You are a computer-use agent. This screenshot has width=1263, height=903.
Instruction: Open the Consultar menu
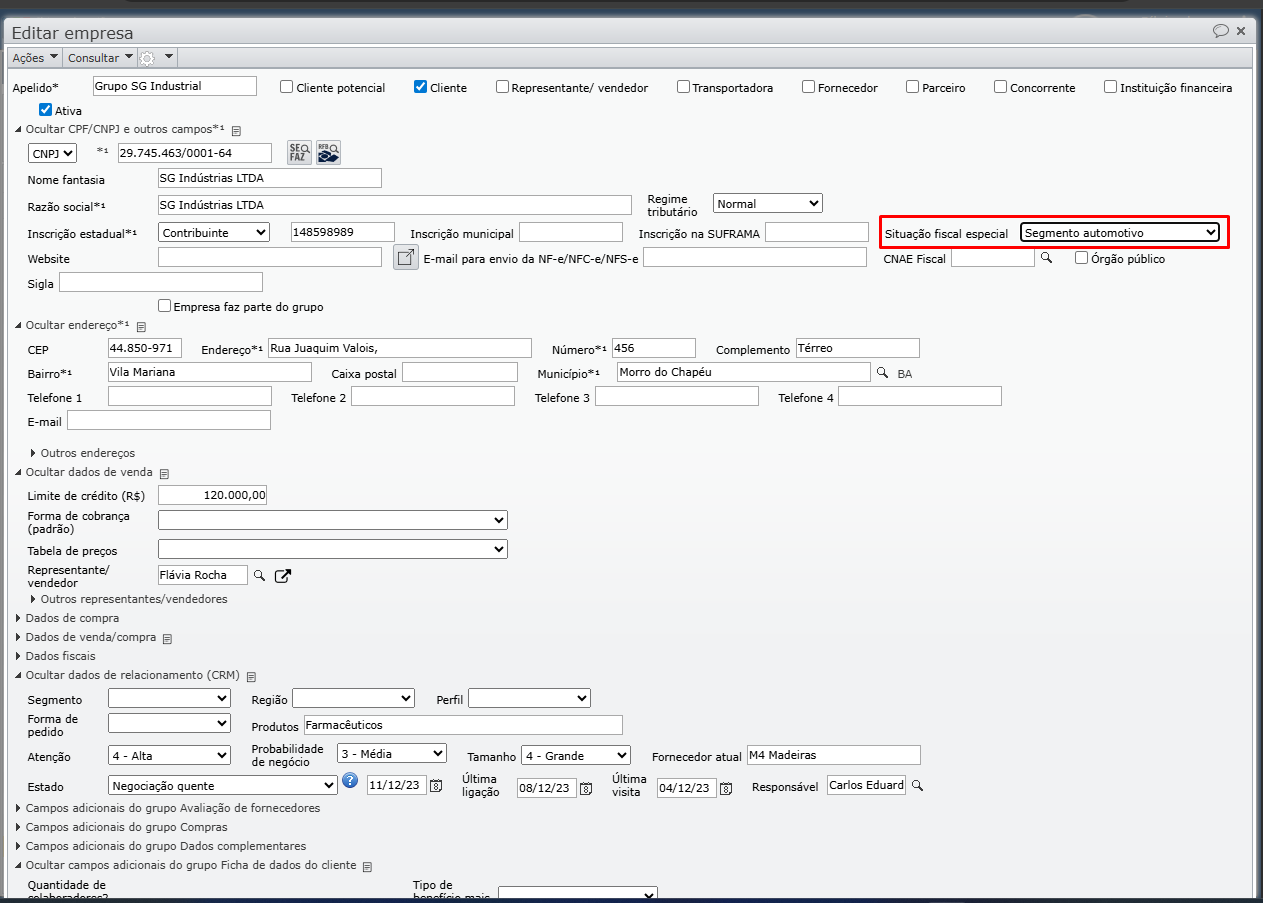tap(99, 58)
